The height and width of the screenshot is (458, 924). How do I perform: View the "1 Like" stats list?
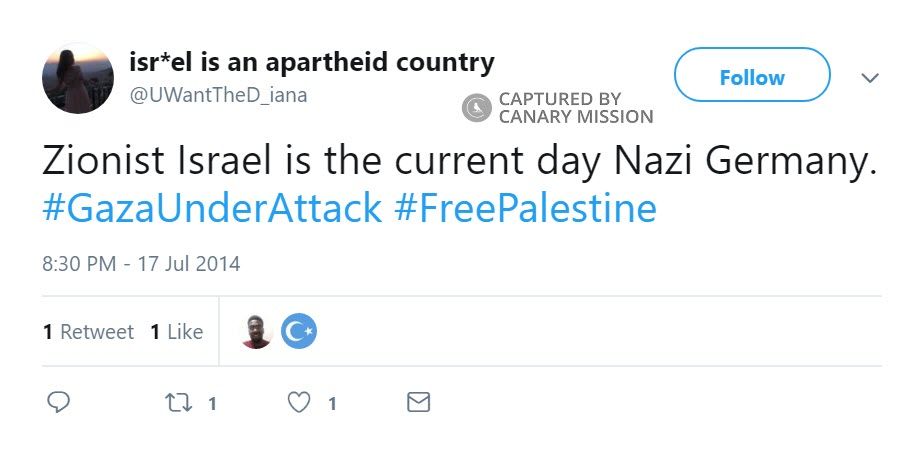pyautogui.click(x=176, y=332)
